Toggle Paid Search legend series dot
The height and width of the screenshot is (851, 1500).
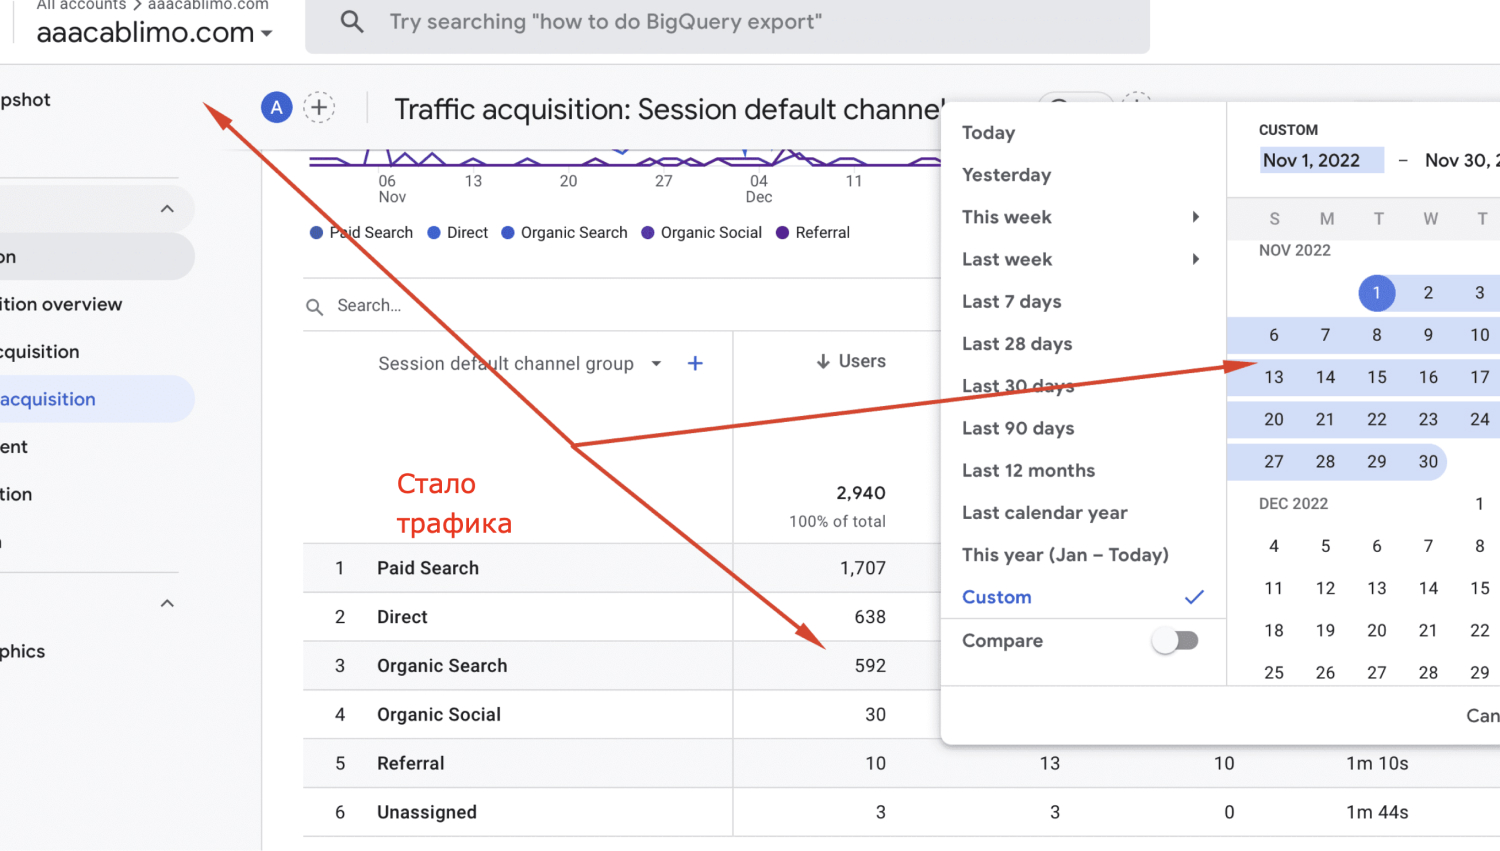(x=316, y=232)
